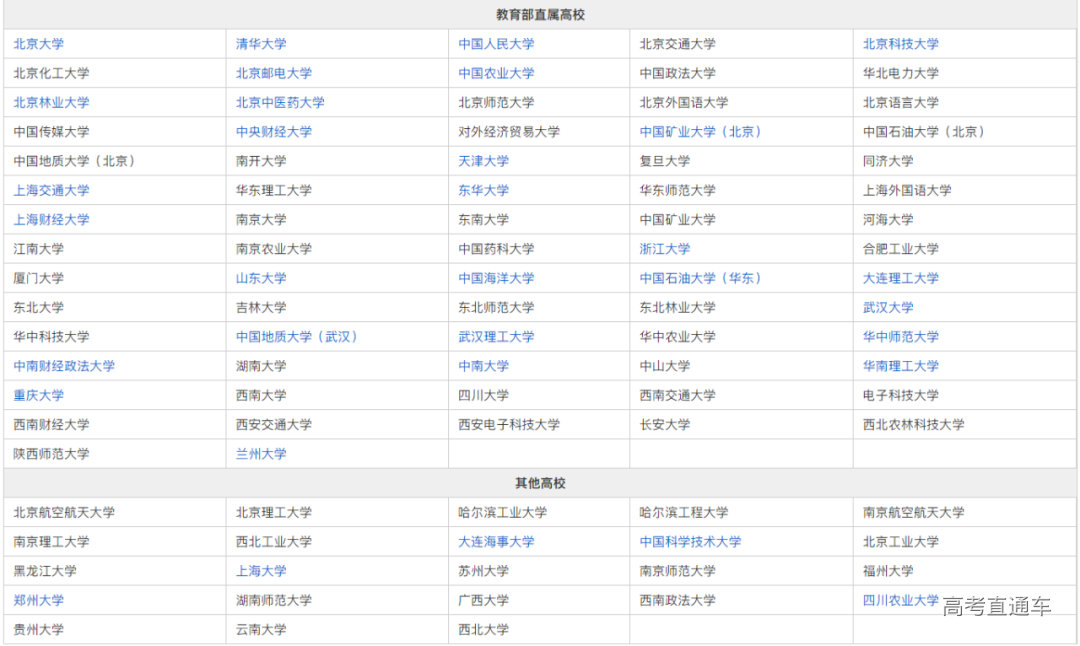1080x646 pixels.
Task: Select the 教育部直属高校 section header
Action: point(540,15)
